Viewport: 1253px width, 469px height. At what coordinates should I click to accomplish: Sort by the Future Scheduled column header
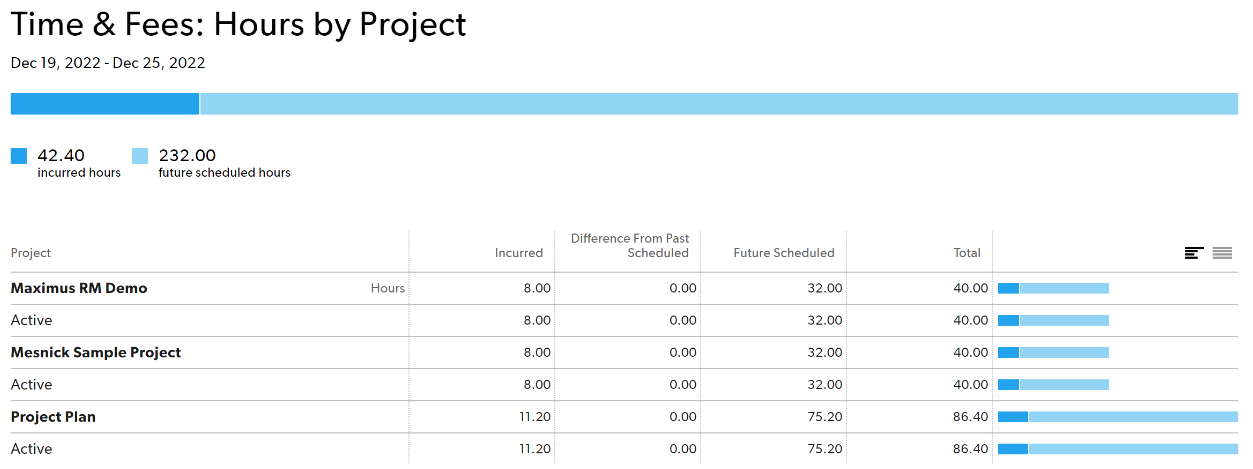(784, 253)
